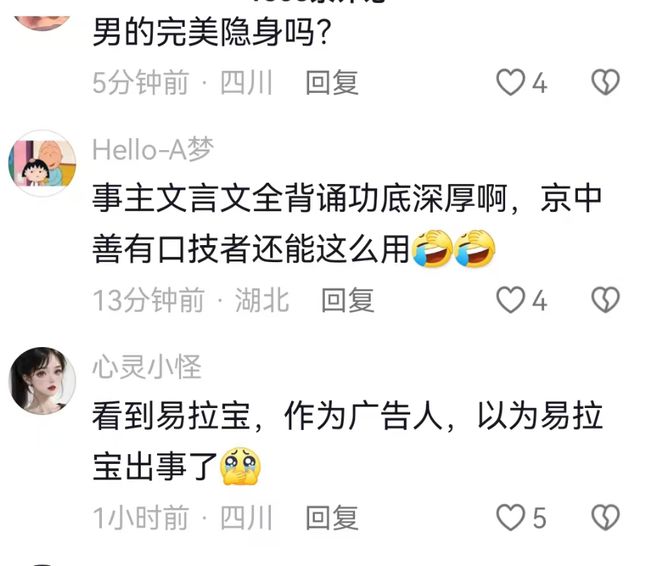
Task: Reply to the comment from 湖北
Action: pos(348,300)
